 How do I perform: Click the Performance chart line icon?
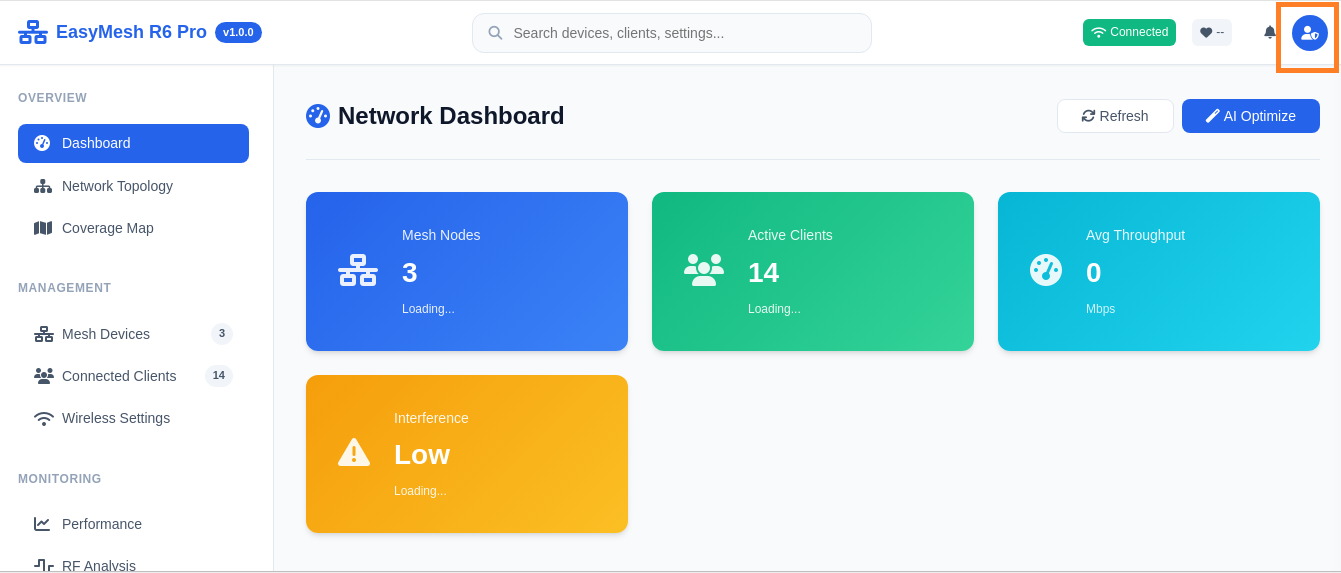tap(42, 524)
